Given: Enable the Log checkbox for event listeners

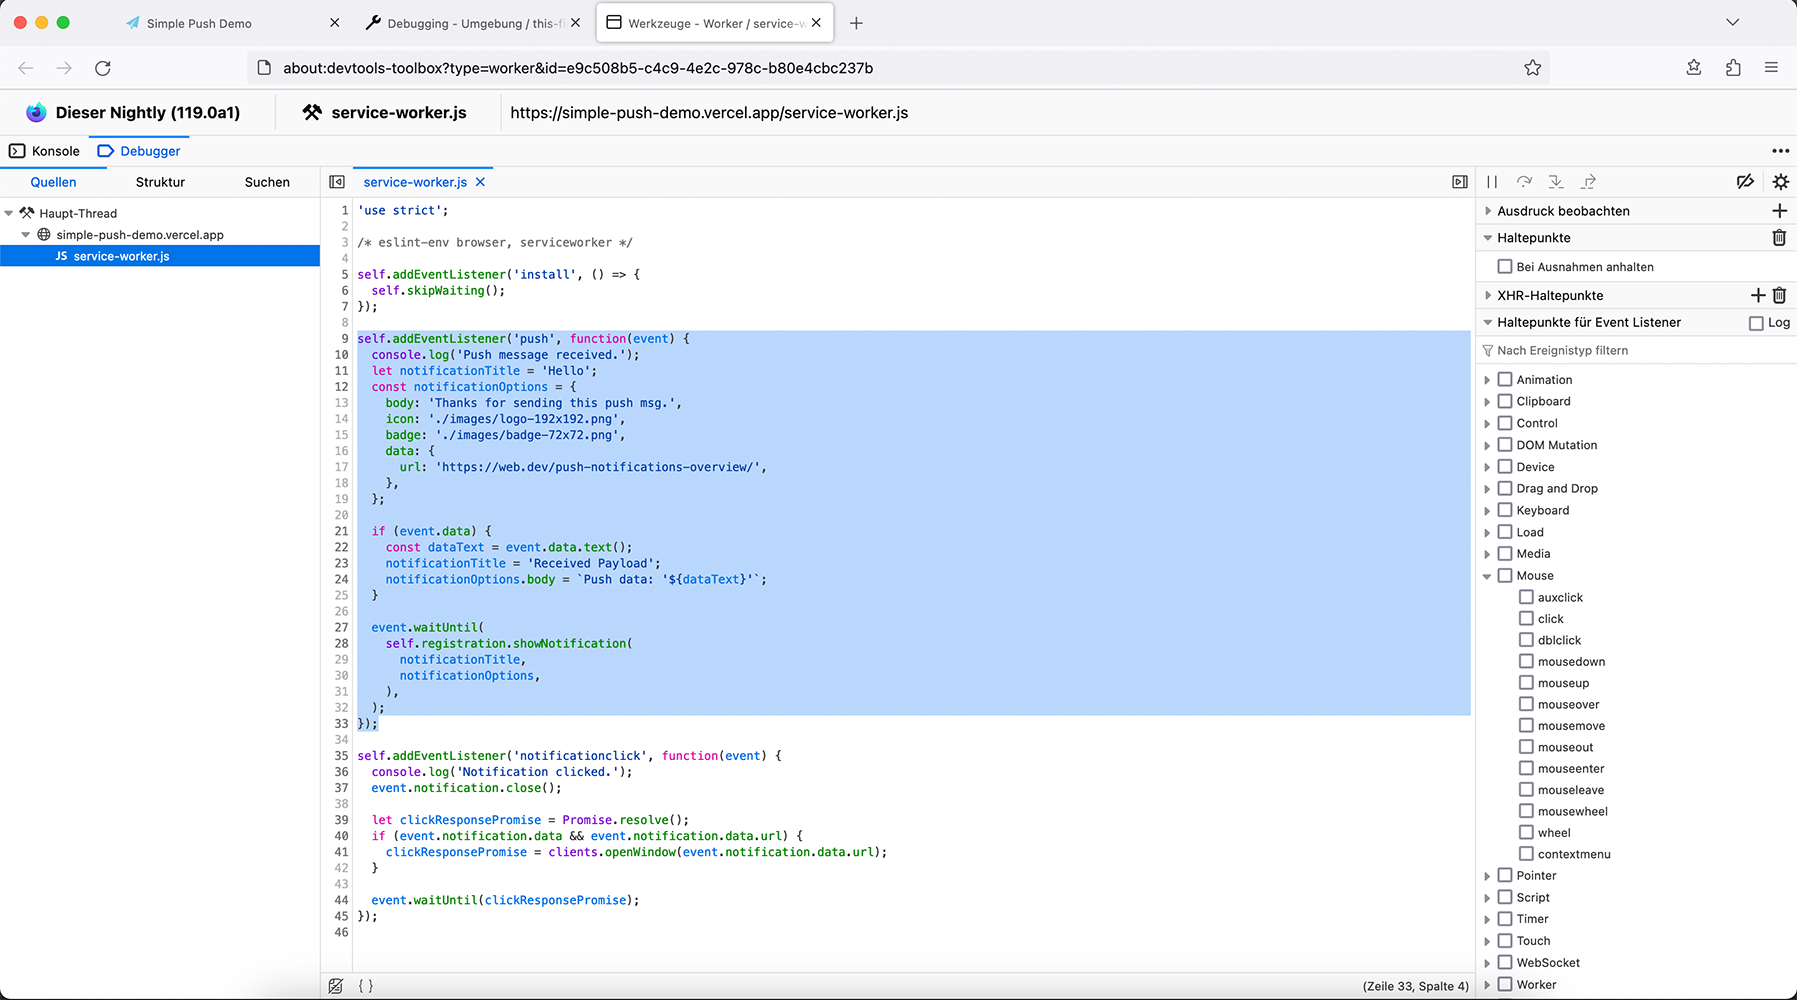Looking at the screenshot, I should [x=1756, y=323].
